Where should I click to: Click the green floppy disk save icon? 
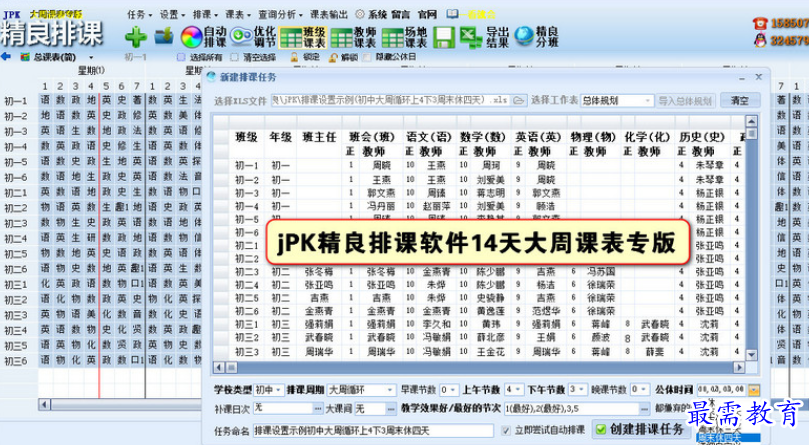click(444, 37)
